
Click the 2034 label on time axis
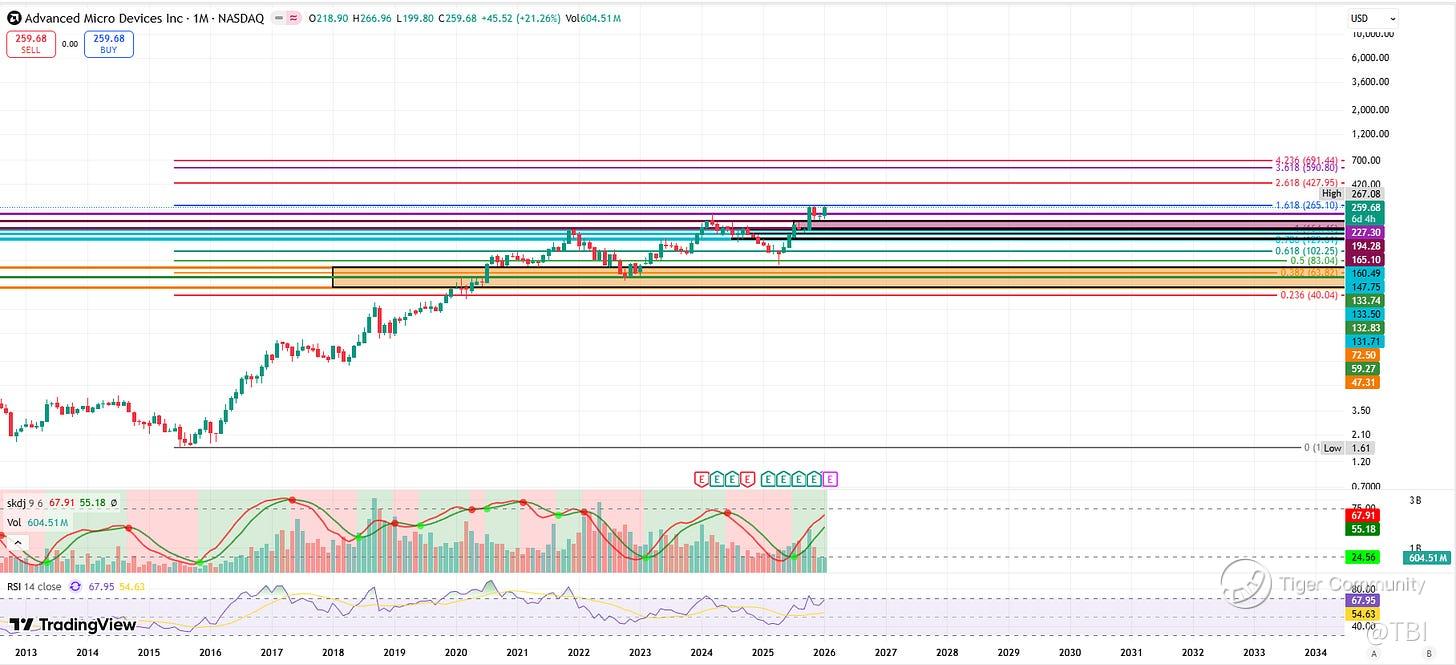1316,653
